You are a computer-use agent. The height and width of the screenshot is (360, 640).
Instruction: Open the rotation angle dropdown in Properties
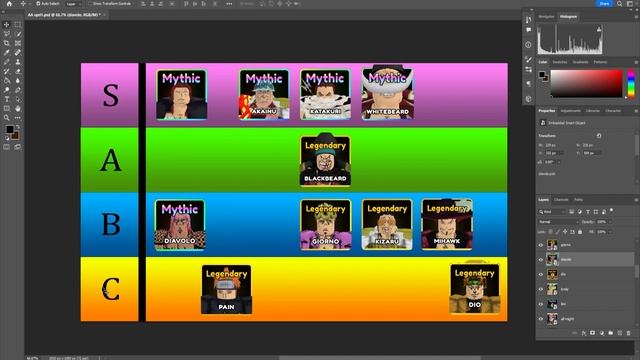(x=559, y=162)
